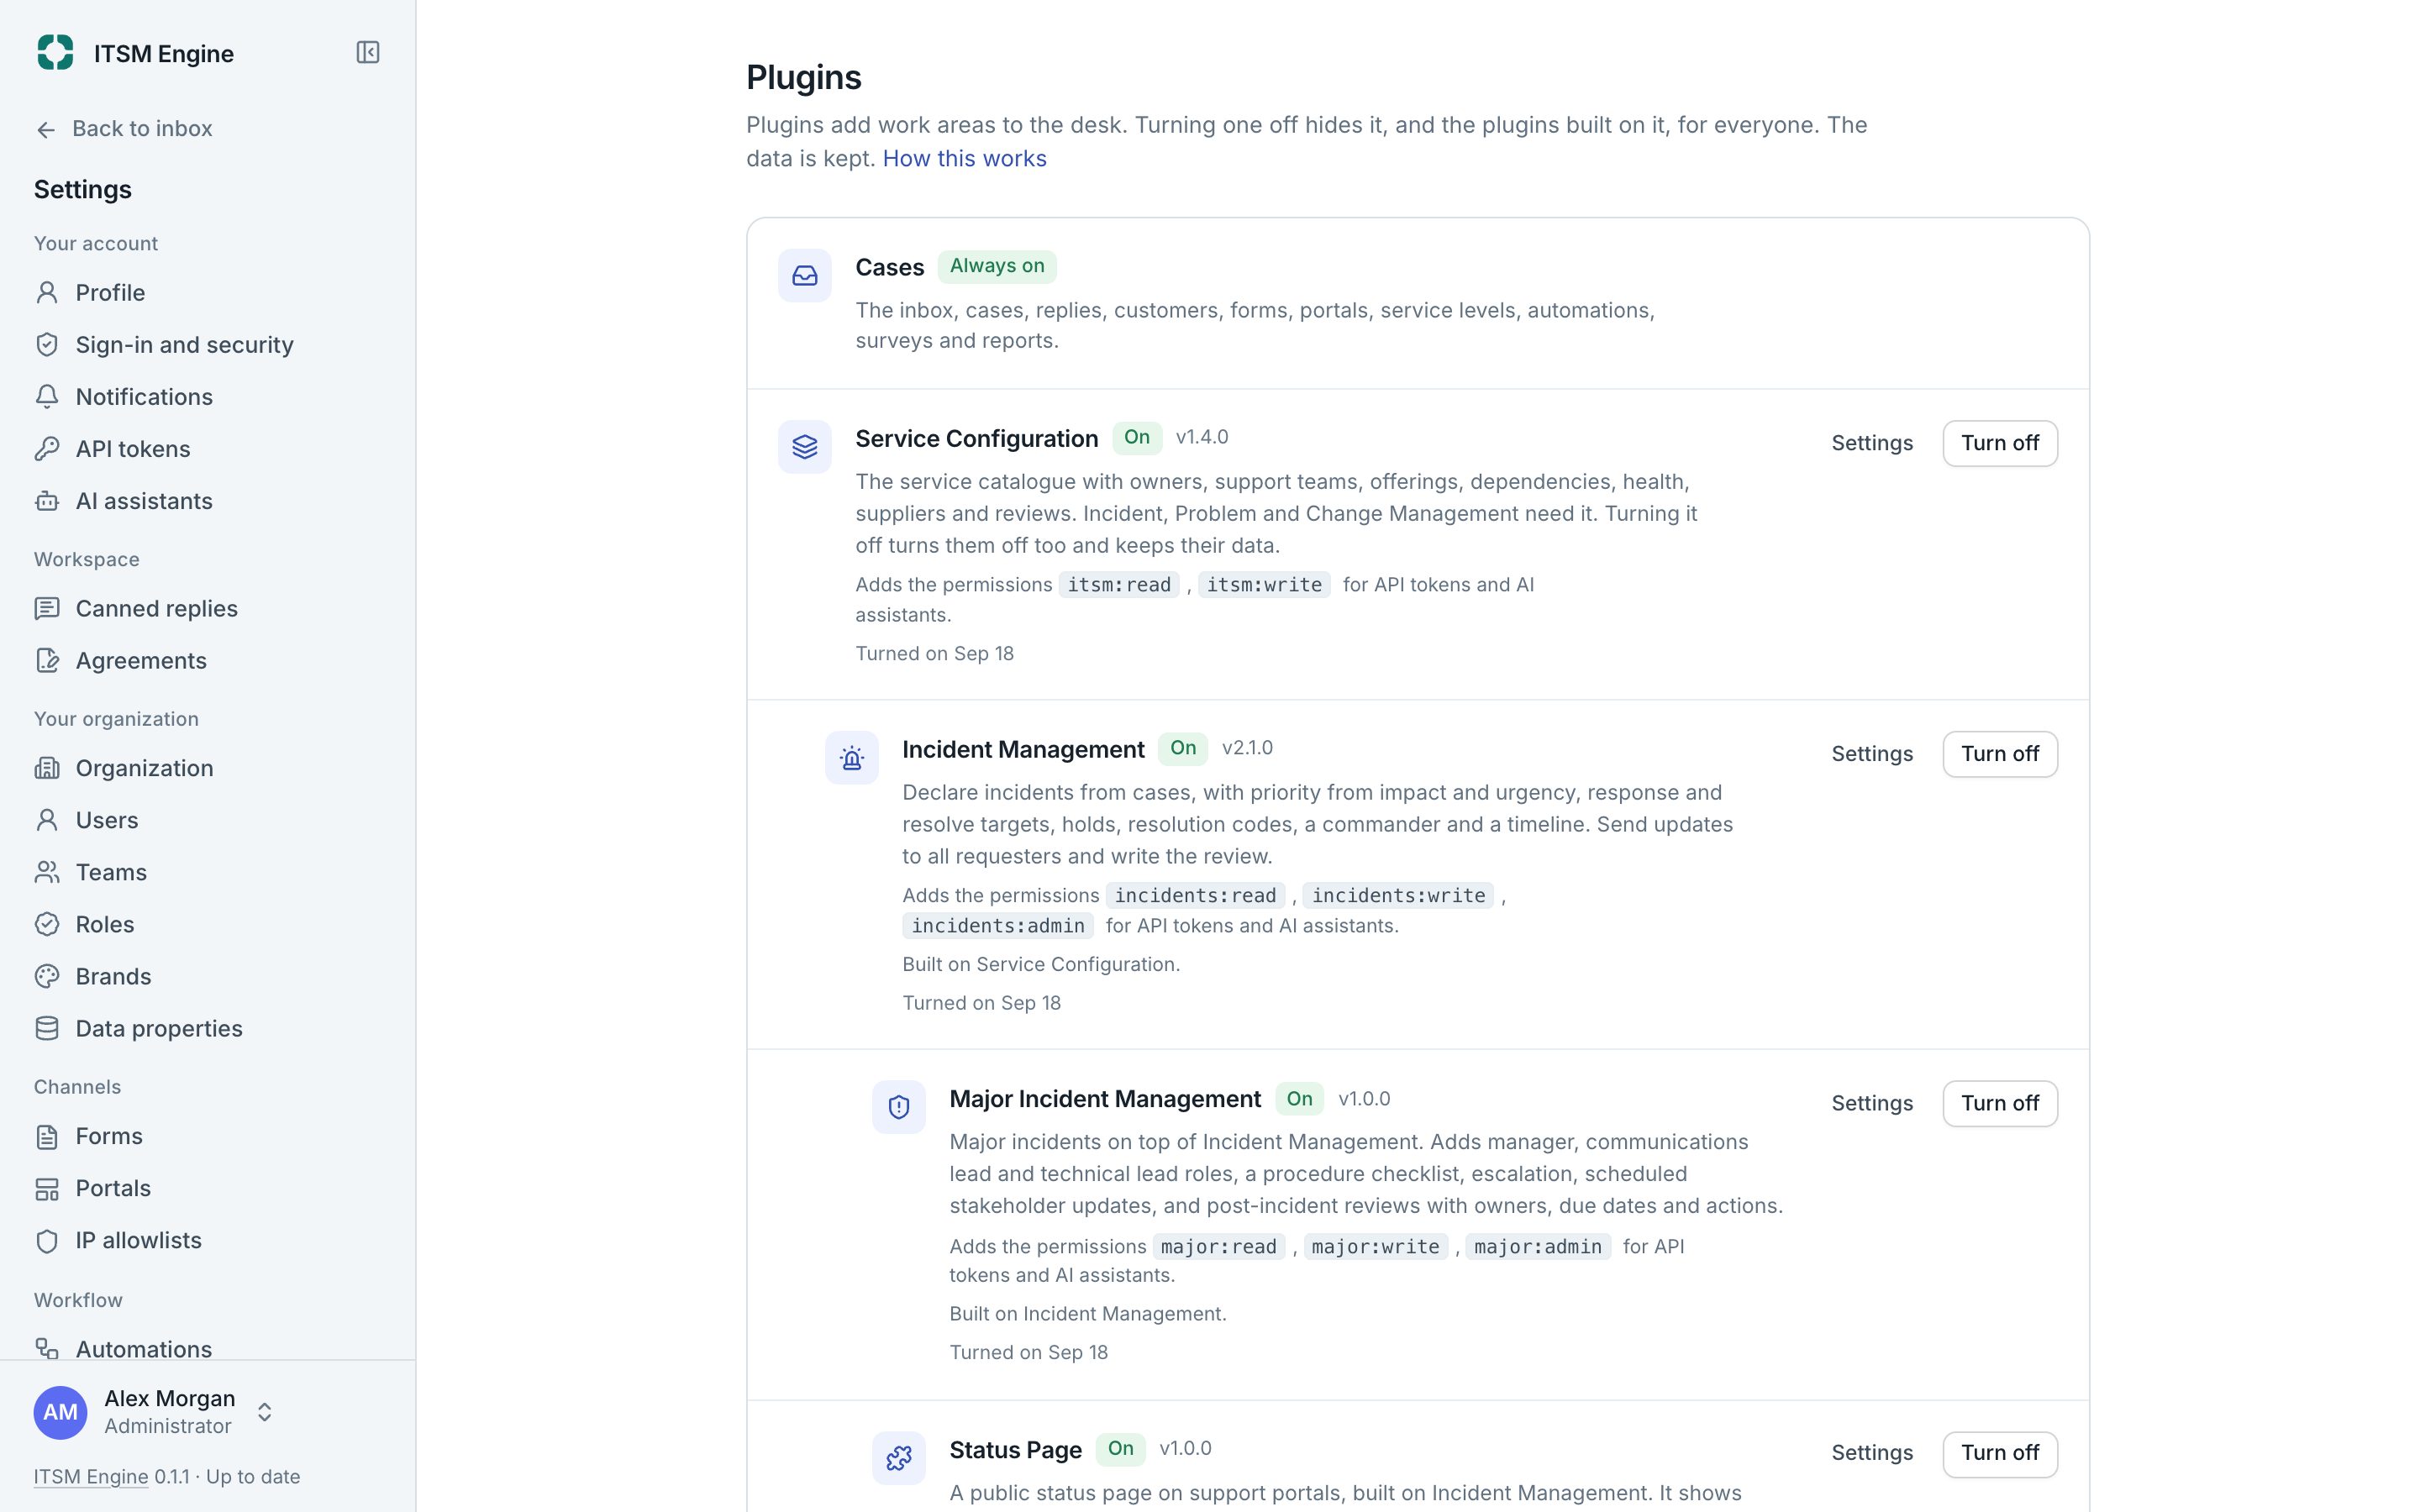Click the Profile person icon
Image resolution: width=2420 pixels, height=1512 pixels.
(47, 292)
